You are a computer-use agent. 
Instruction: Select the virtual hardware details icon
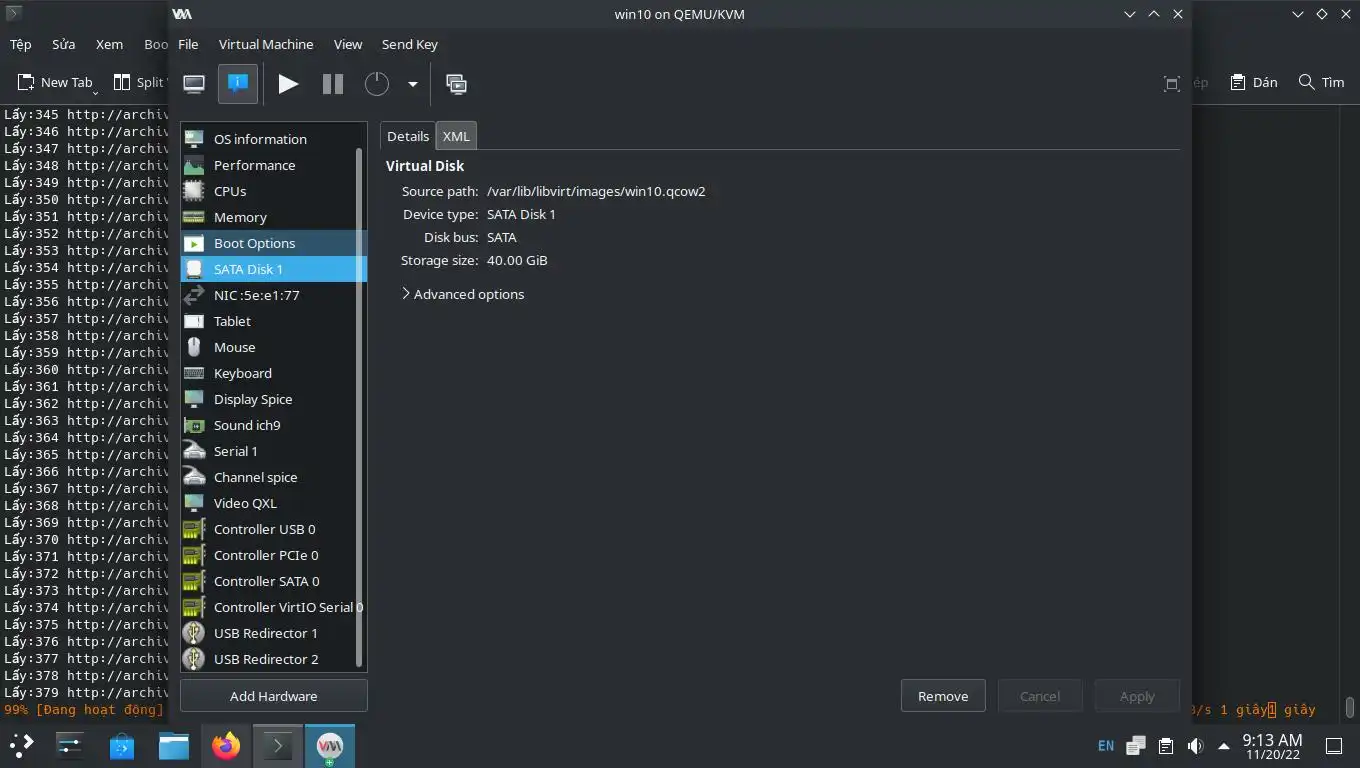point(238,84)
